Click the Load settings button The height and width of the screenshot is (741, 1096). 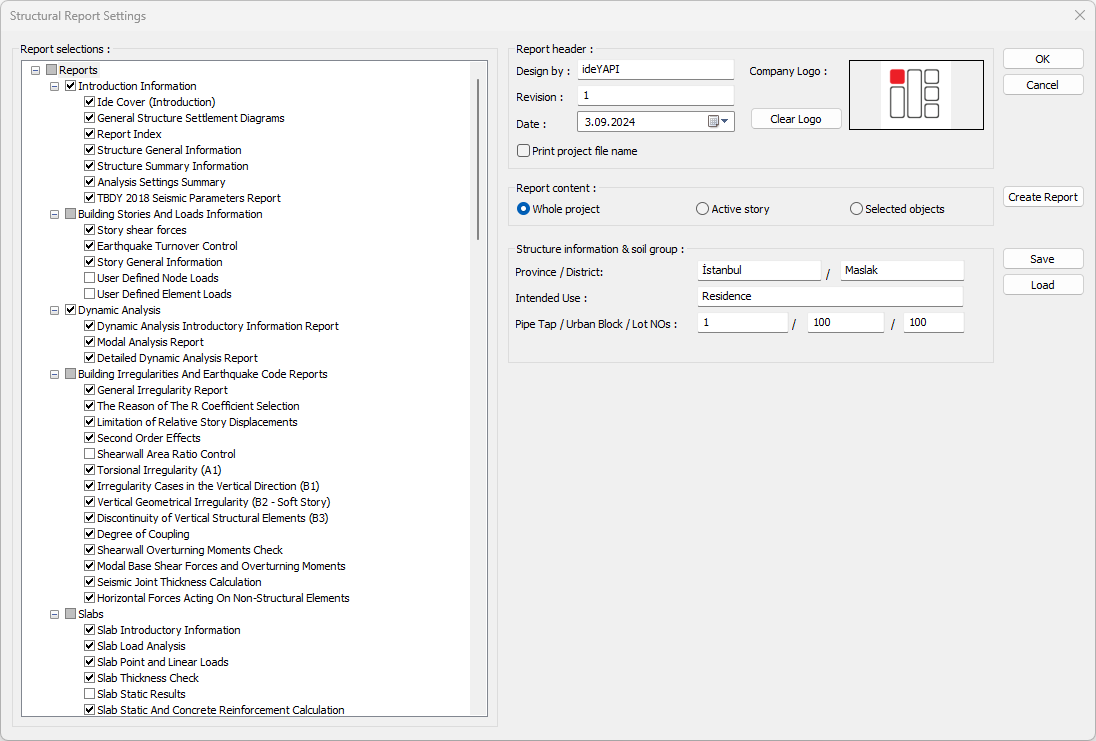[1043, 285]
